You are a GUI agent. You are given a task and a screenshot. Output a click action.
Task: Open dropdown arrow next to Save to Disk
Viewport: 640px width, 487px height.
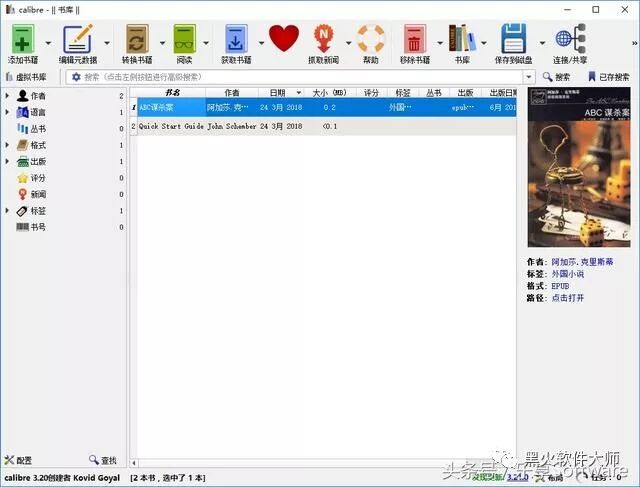[542, 42]
